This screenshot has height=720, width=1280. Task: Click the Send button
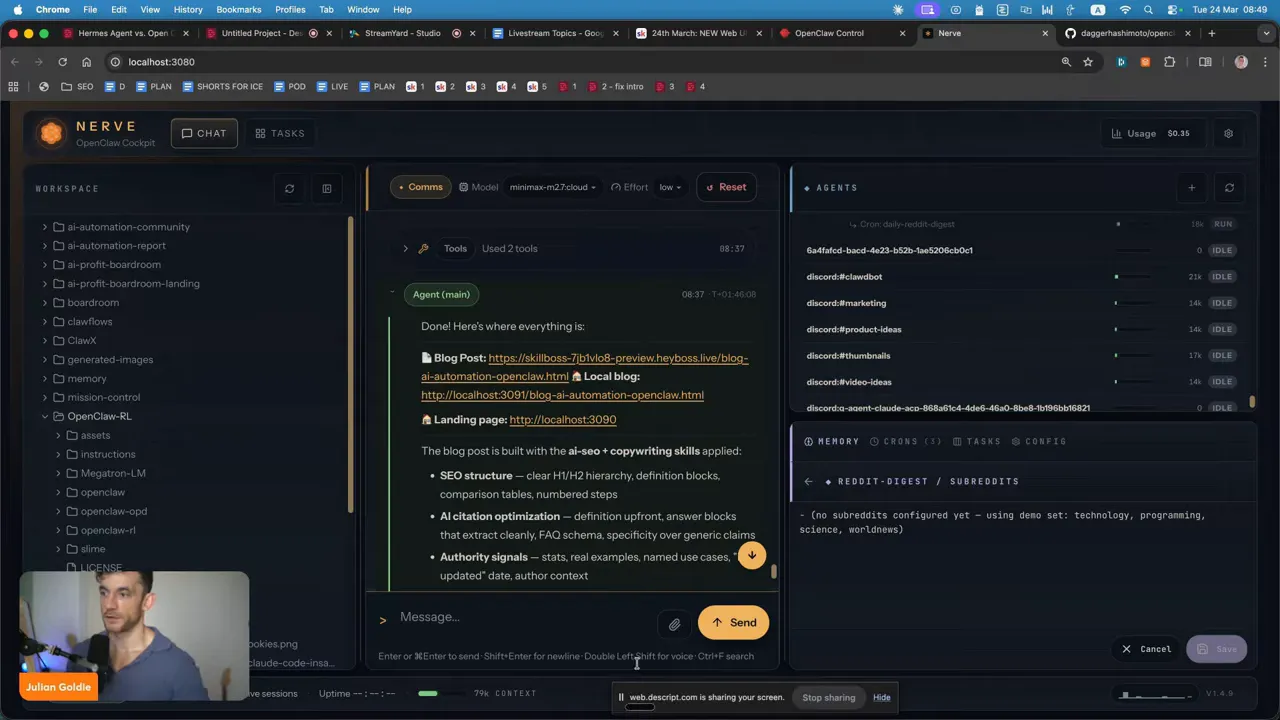(x=733, y=623)
